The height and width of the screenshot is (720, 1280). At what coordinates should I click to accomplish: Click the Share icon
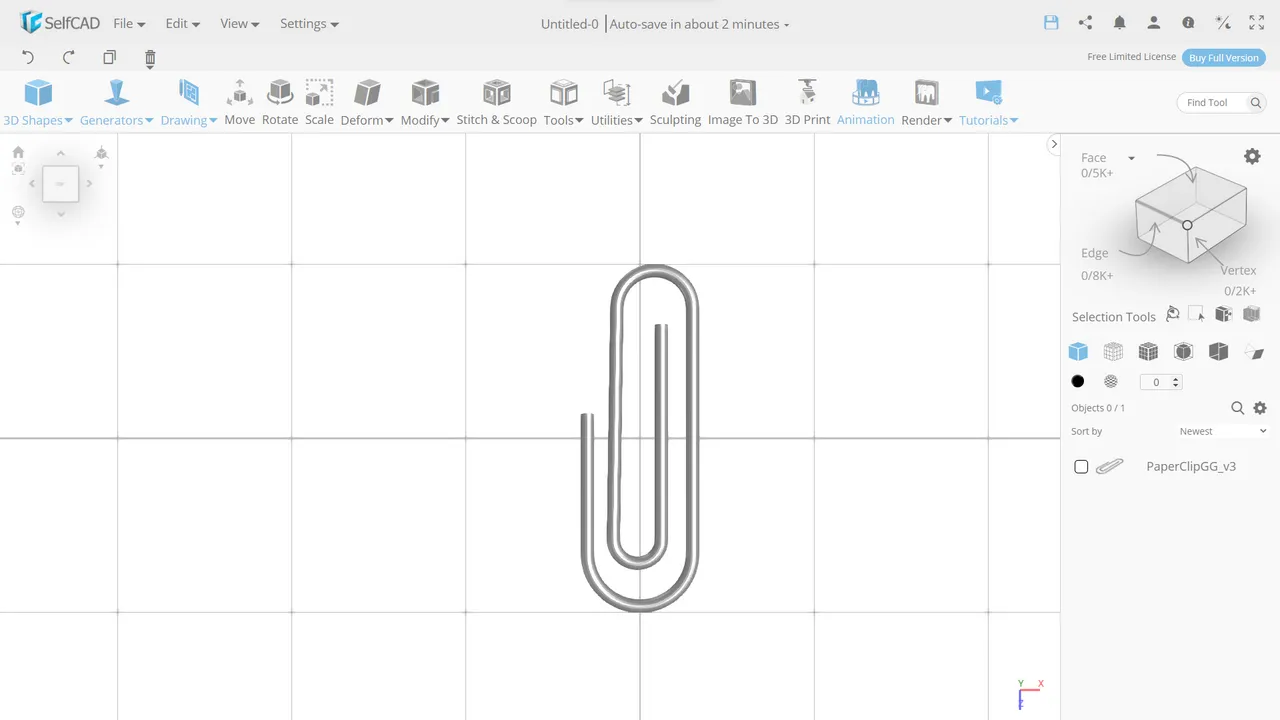pyautogui.click(x=1085, y=22)
